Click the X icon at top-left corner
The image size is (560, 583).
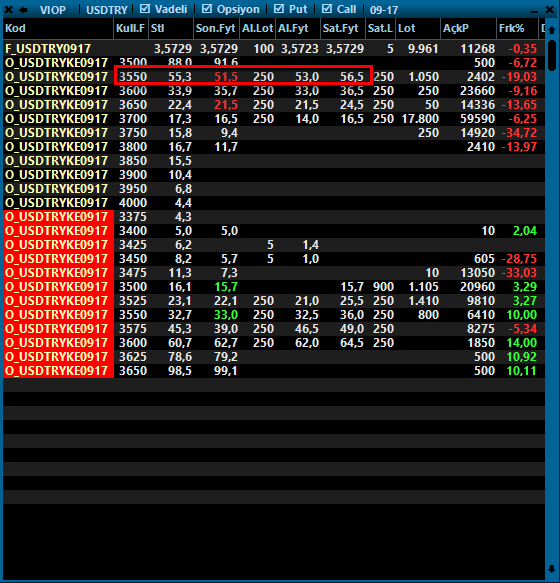pyautogui.click(x=9, y=9)
